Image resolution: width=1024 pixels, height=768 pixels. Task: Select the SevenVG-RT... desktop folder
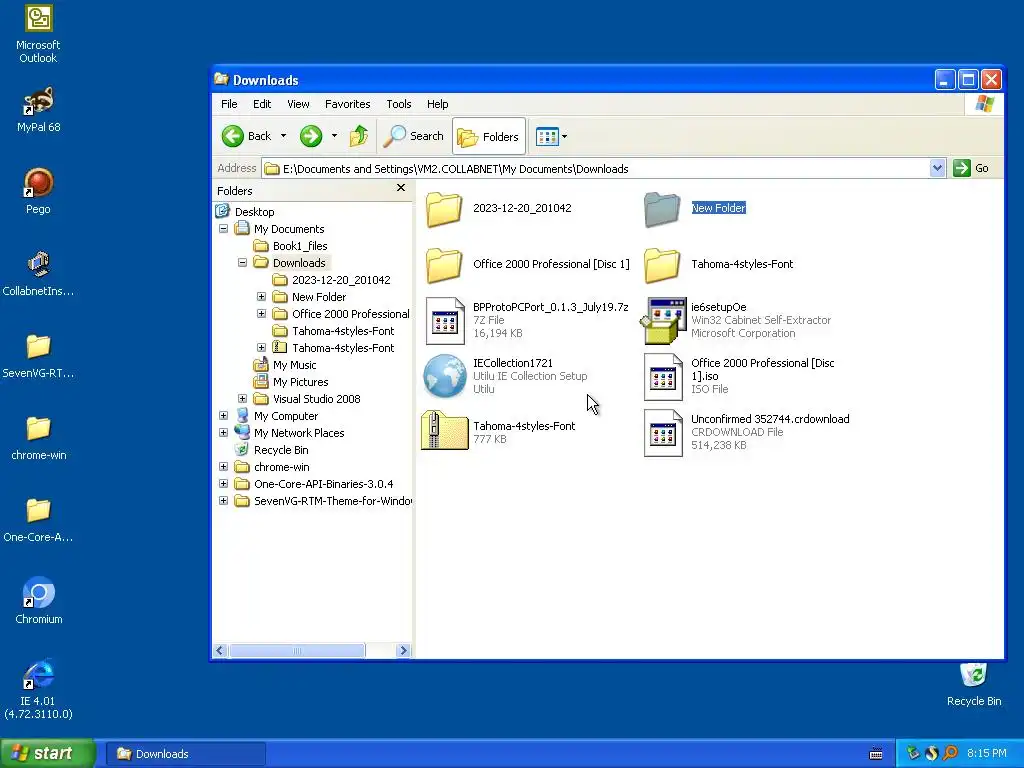[38, 355]
